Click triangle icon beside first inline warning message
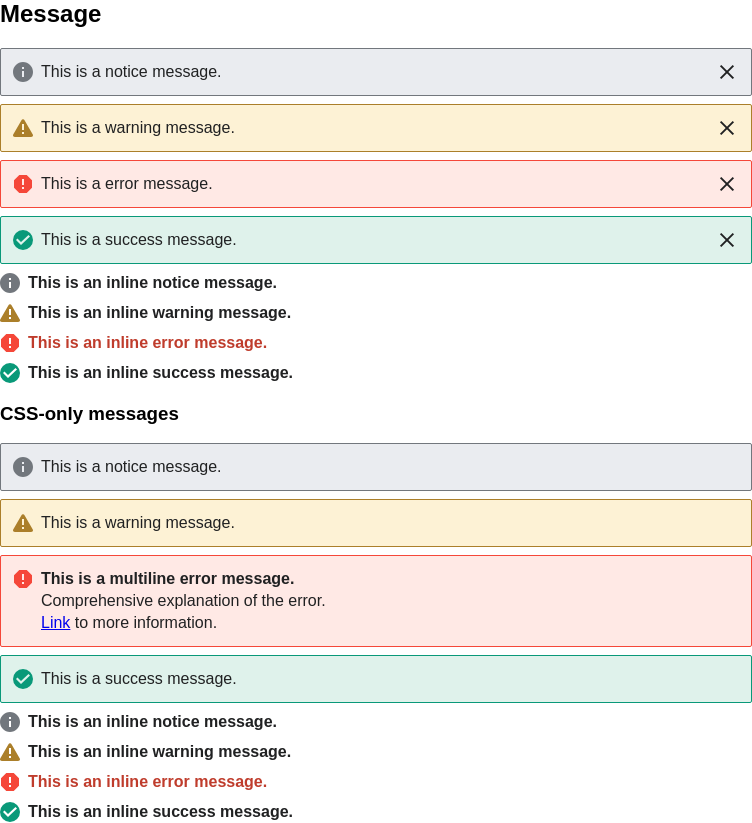This screenshot has width=752, height=823. [10, 313]
